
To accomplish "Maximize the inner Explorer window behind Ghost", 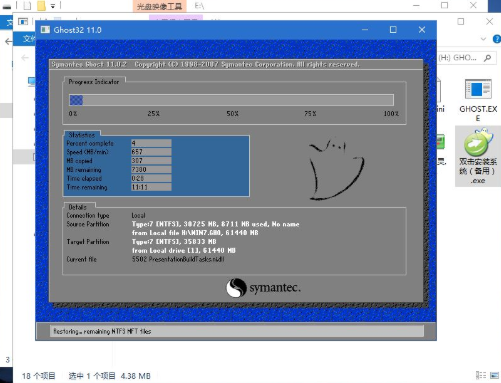I will (461, 22).
